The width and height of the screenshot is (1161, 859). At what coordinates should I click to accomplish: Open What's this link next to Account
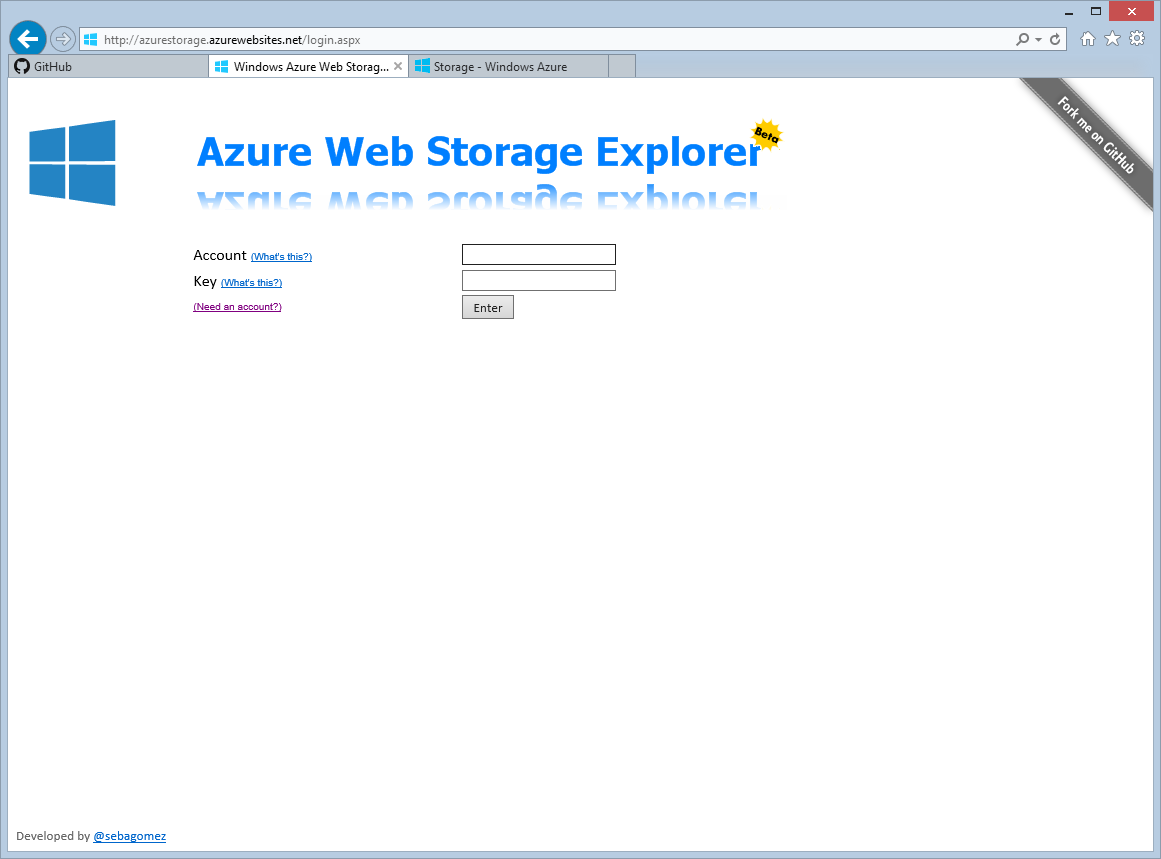(281, 257)
